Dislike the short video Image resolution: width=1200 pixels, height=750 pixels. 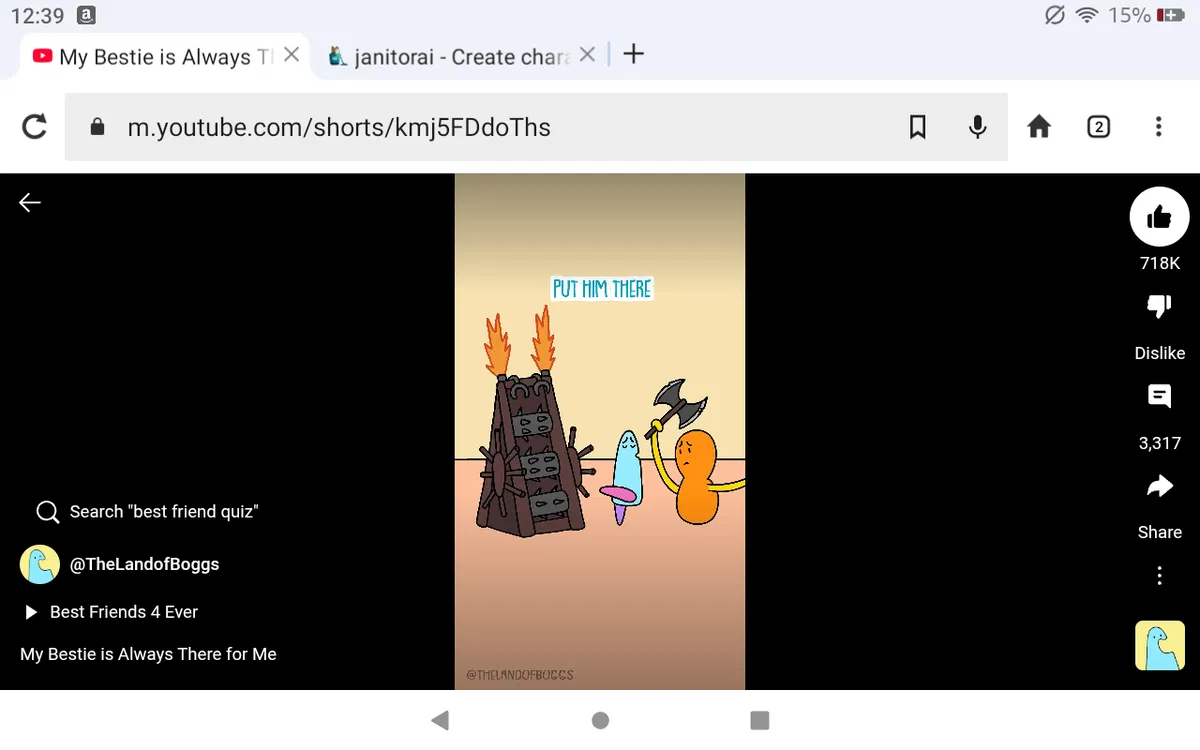click(1159, 308)
